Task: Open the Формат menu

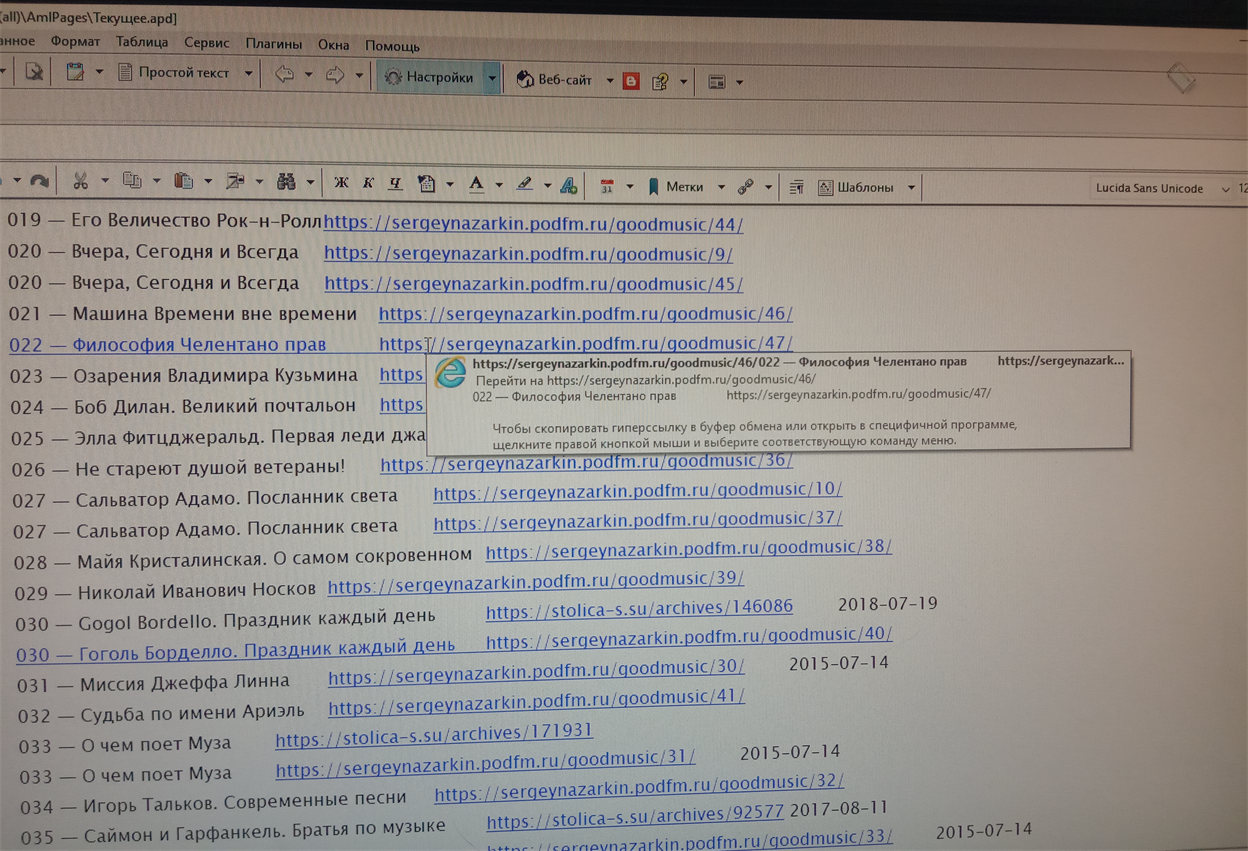Action: 75,41
